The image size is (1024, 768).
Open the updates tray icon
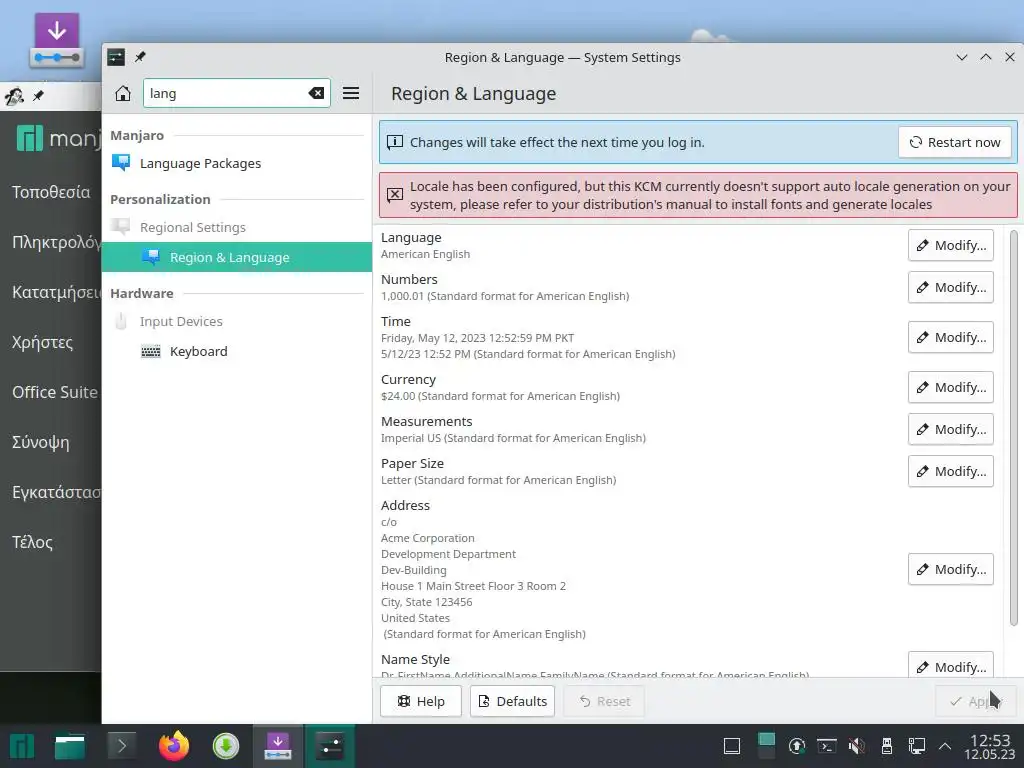click(797, 746)
